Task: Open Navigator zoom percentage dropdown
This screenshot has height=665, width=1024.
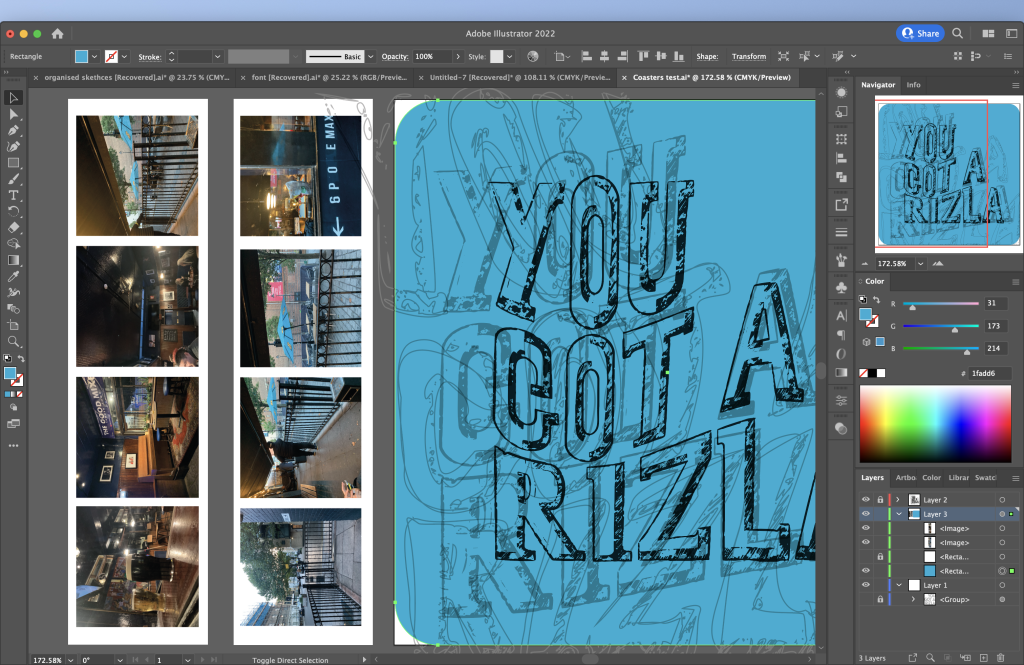Action: pos(920,264)
